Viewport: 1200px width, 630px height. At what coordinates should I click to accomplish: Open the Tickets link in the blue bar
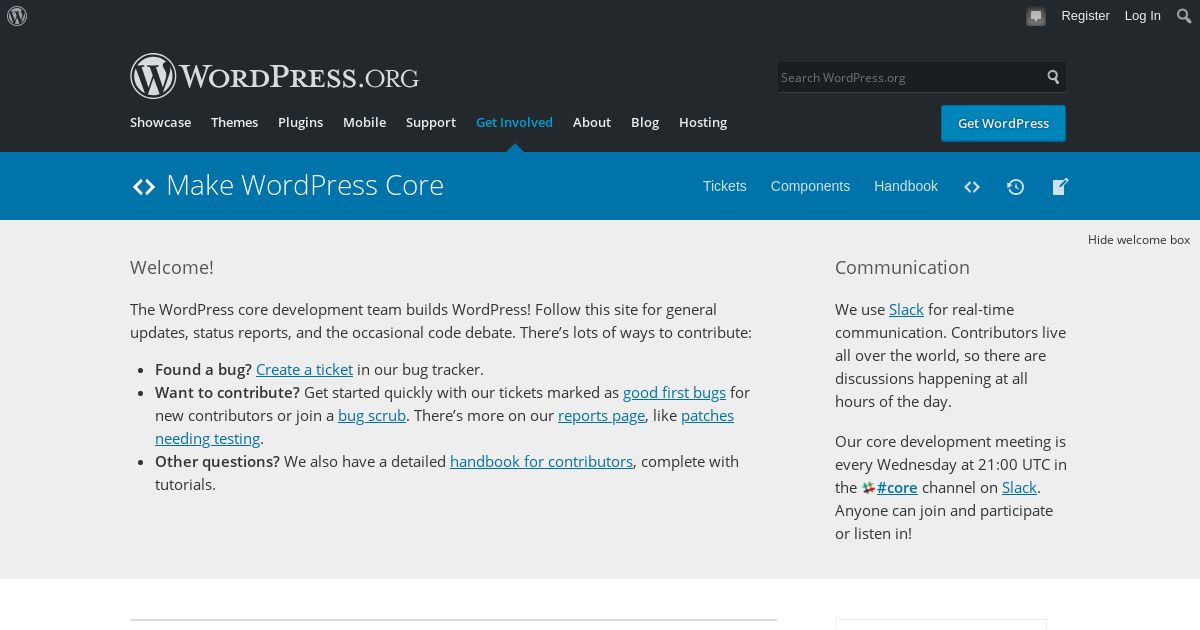tap(724, 186)
